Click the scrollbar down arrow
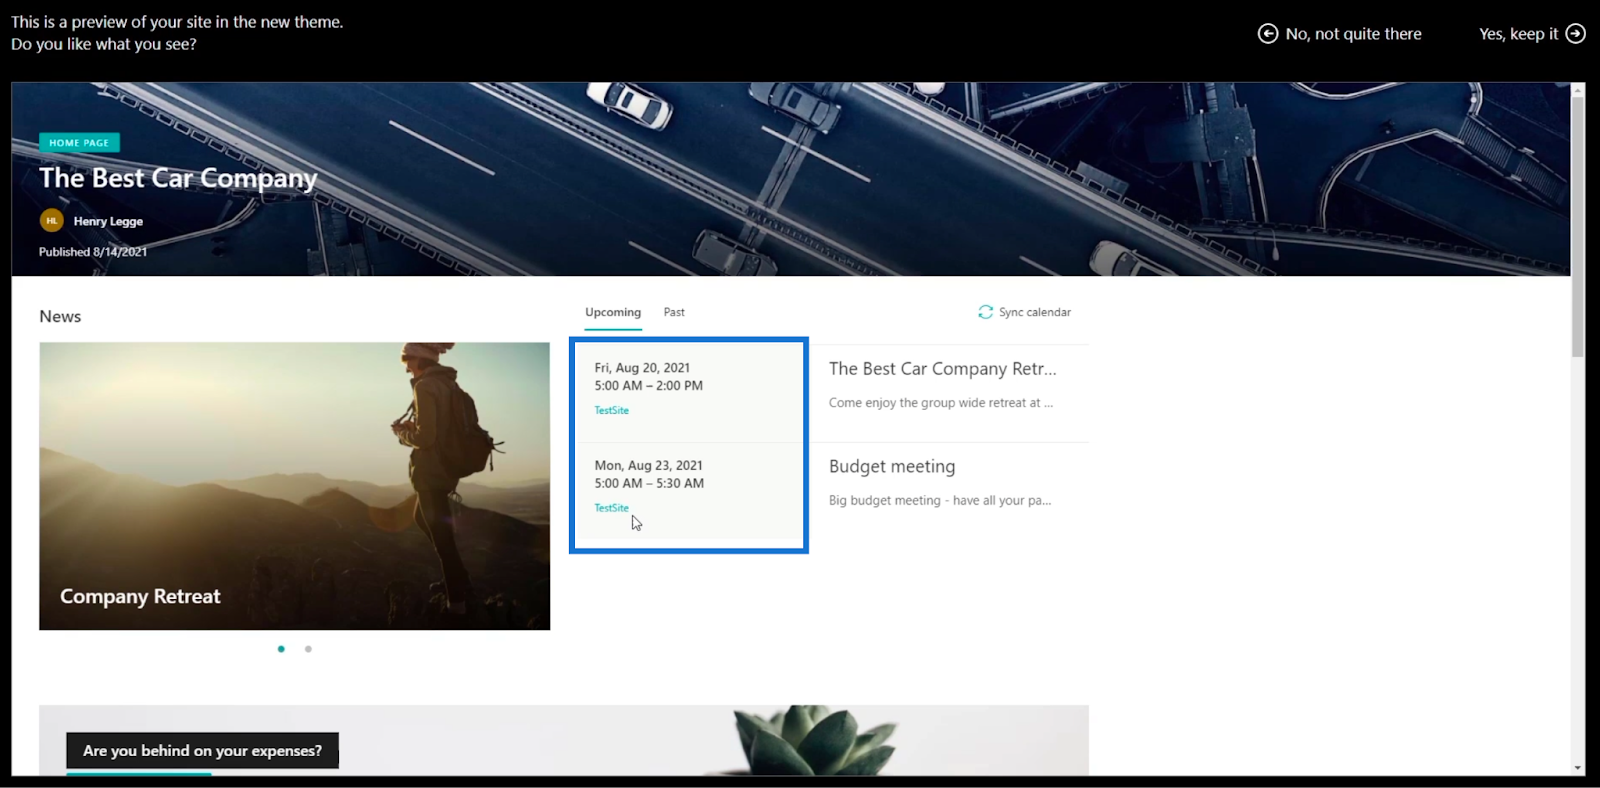 (1578, 768)
